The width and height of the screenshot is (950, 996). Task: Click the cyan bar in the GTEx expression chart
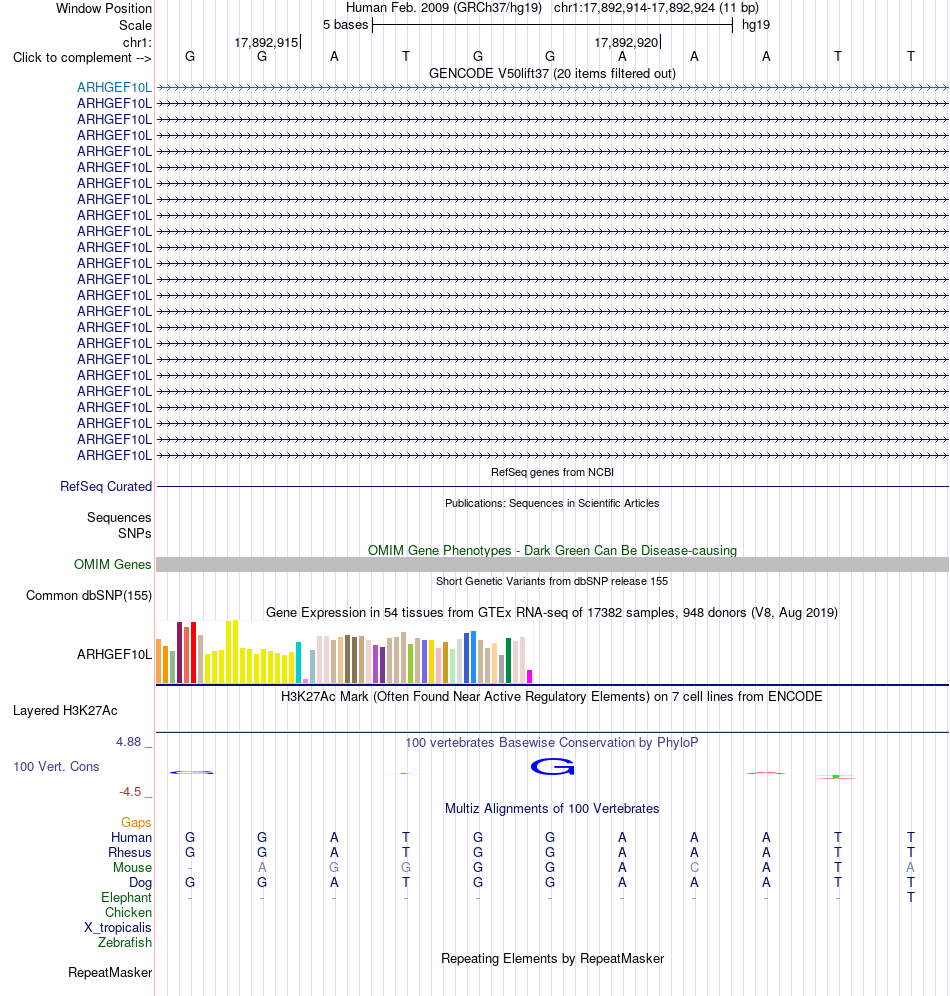tap(298, 663)
